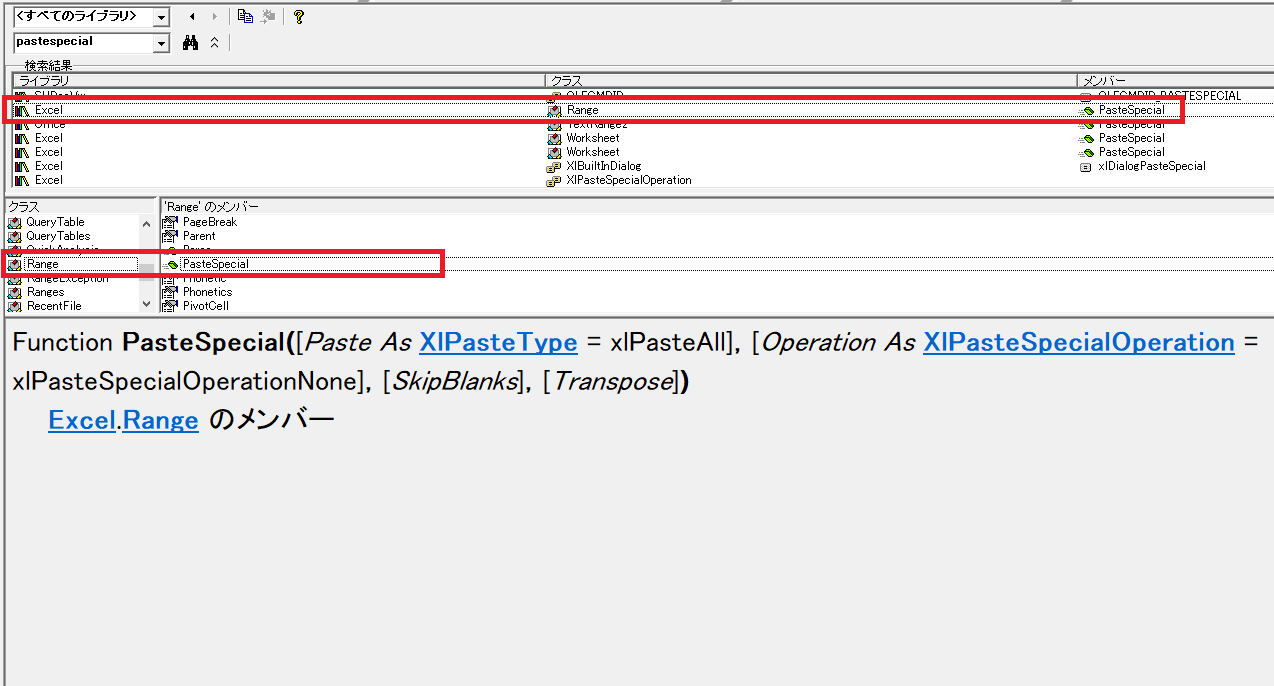Select xlDialogPasteSpecial member in search results

pyautogui.click(x=1151, y=166)
